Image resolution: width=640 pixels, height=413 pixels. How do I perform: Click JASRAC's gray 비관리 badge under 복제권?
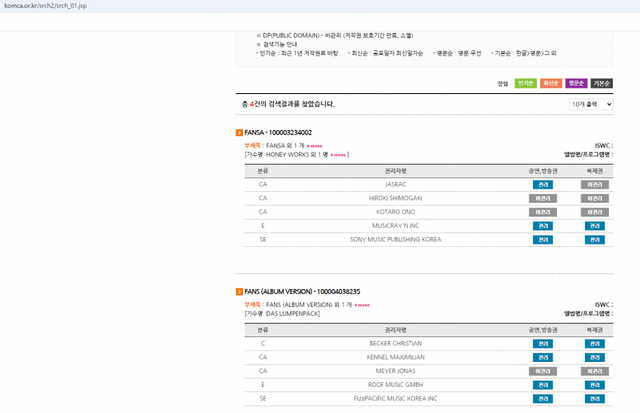click(595, 185)
